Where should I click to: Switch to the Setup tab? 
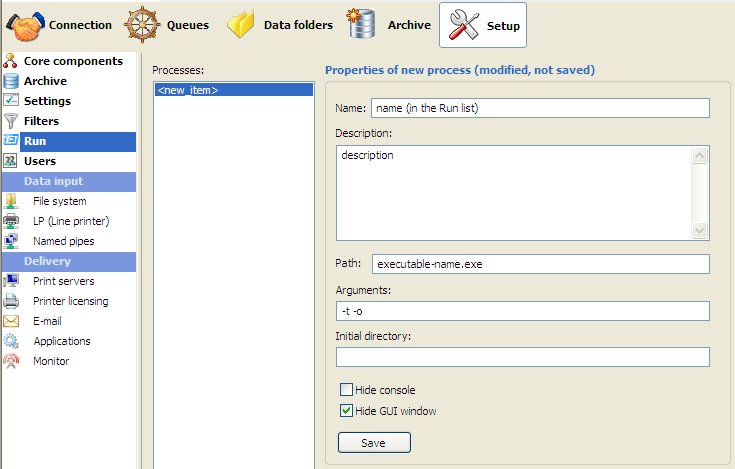pos(483,25)
